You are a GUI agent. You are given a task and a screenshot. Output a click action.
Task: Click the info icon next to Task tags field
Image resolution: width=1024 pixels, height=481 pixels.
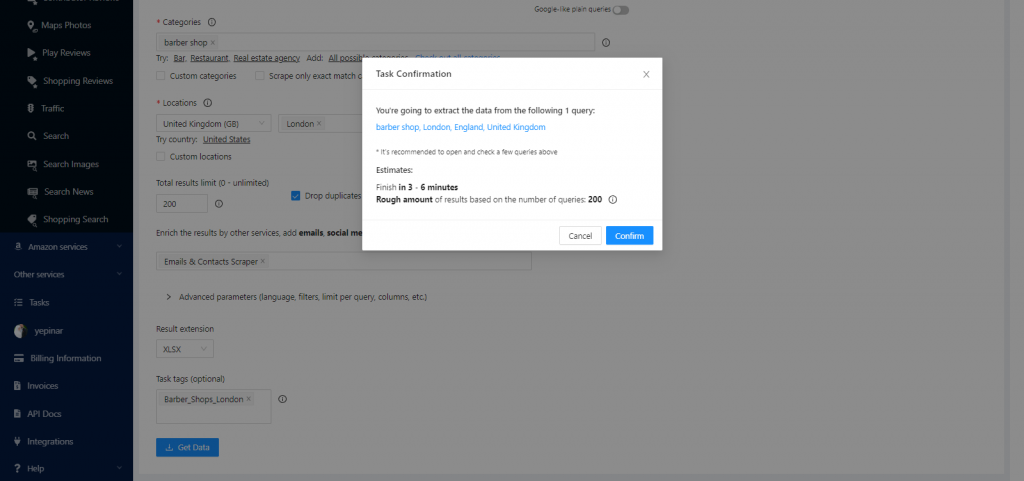pos(282,399)
